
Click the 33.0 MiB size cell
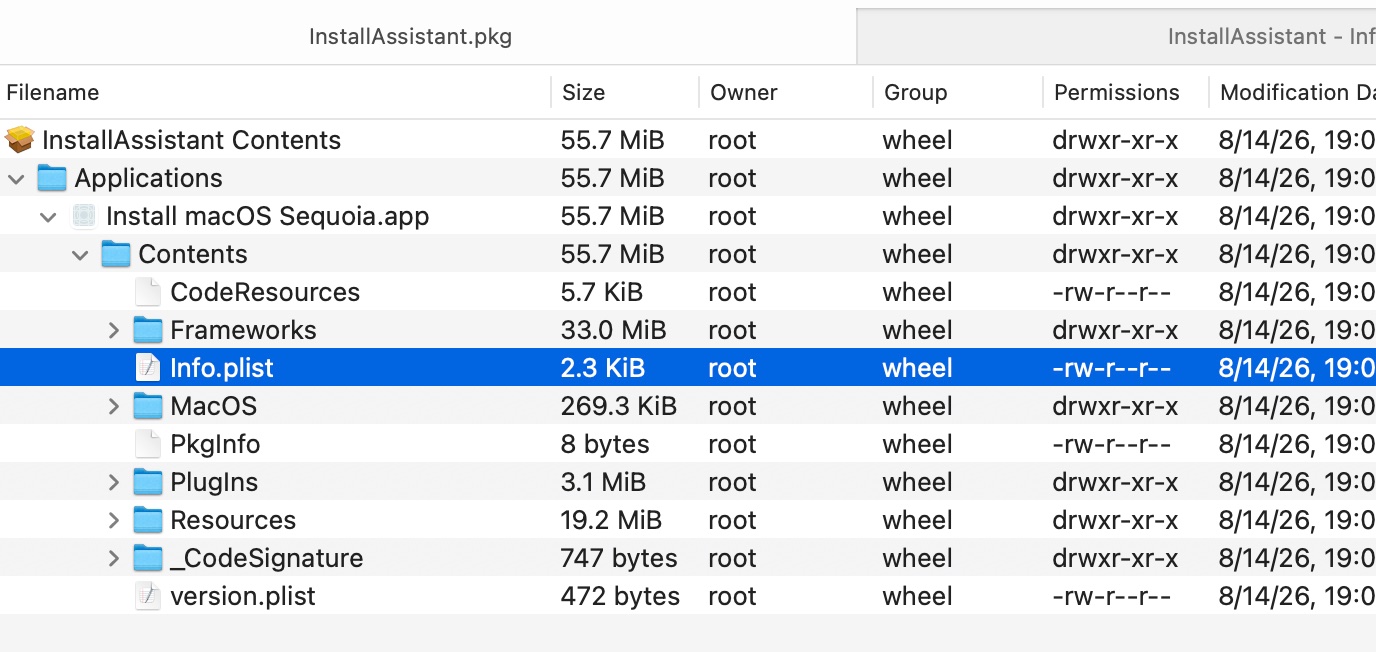point(612,330)
